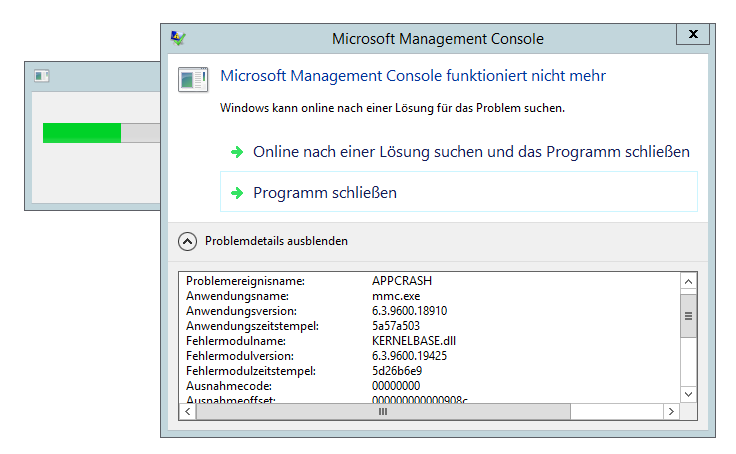Click the horizontal scrollbar thumb
736x454 pixels.
383,412
